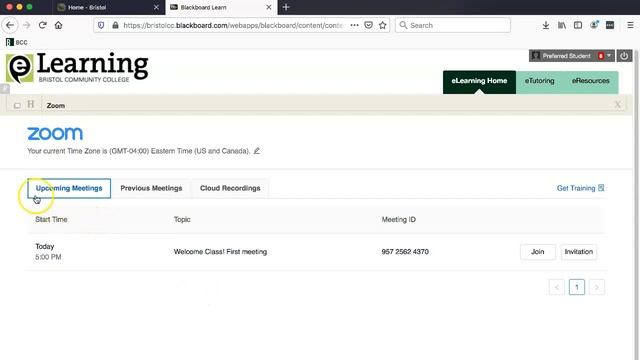Edit the time zone pencil icon

pos(256,151)
